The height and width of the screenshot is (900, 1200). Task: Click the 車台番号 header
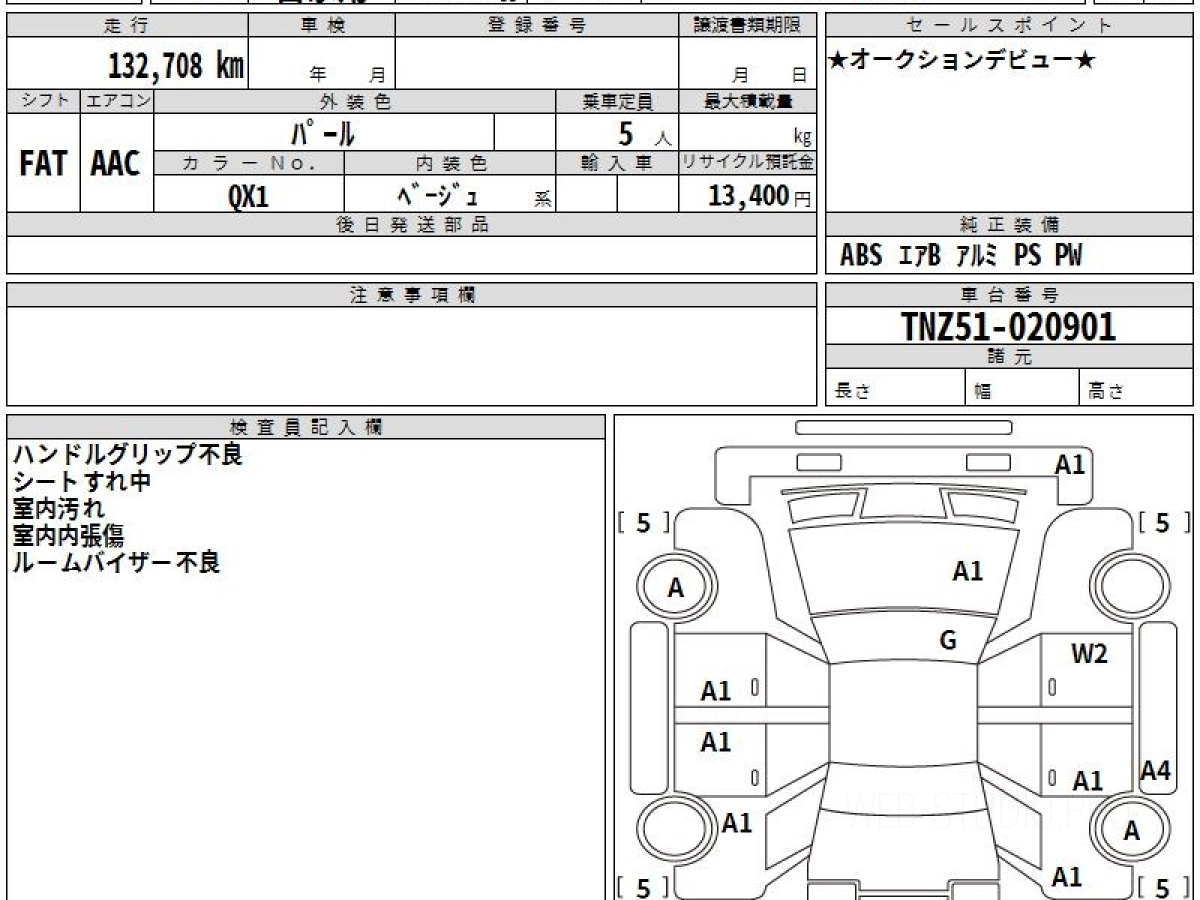(x=1009, y=295)
